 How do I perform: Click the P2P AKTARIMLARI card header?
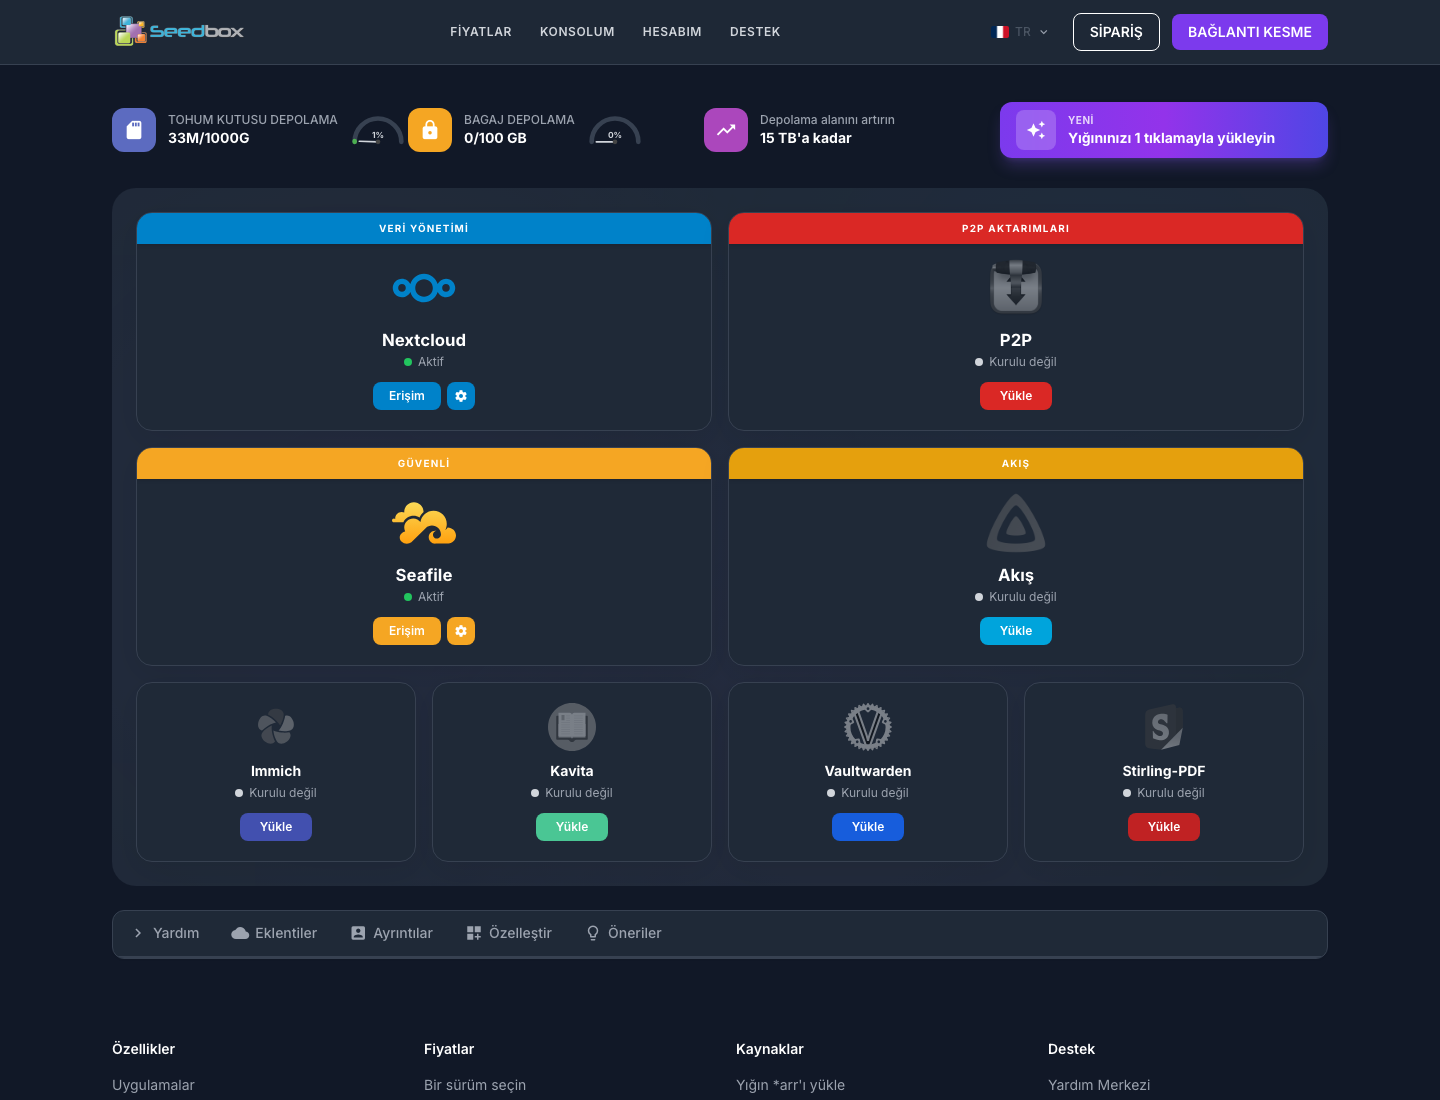click(1016, 228)
